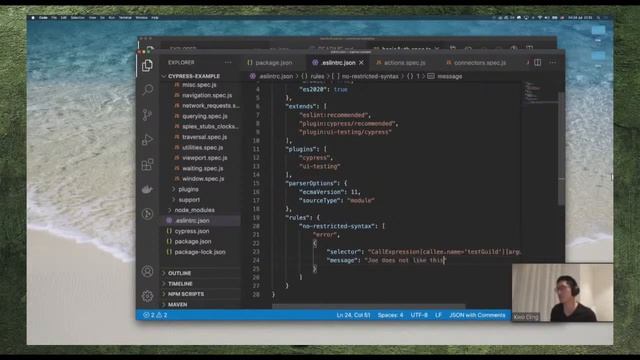Screen dimensions: 640x360
Task: Open the Manage gear icon
Action: (x=147, y=296)
